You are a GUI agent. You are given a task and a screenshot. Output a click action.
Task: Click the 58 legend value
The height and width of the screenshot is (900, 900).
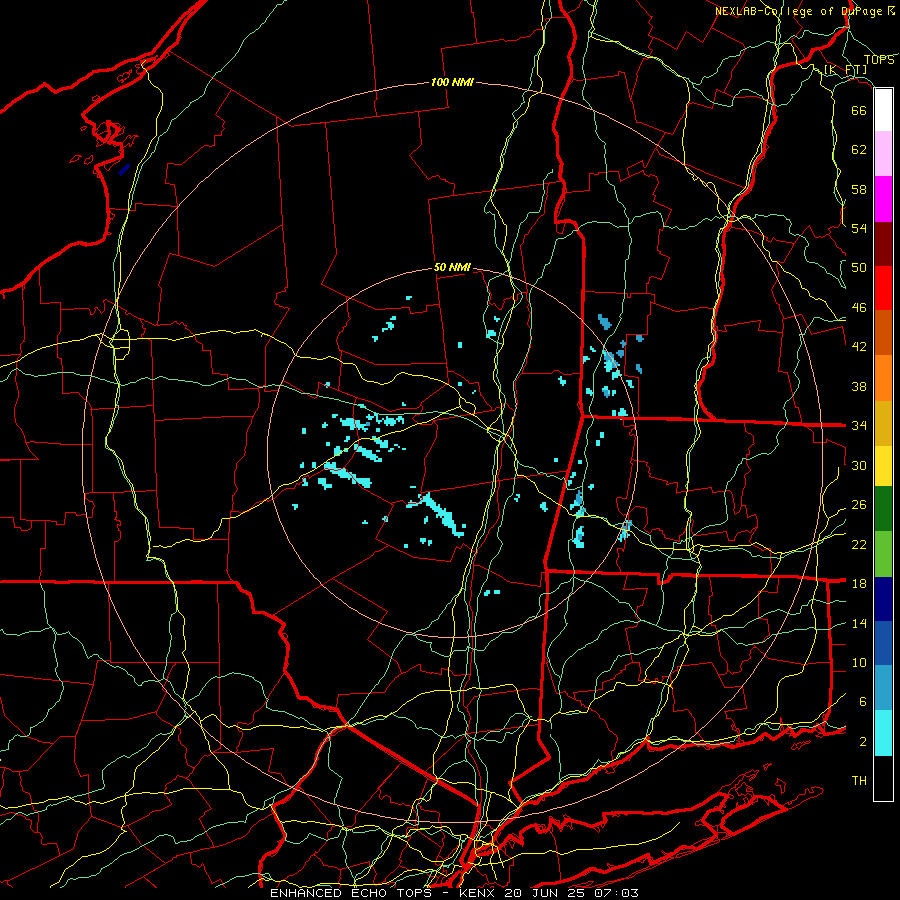click(x=859, y=189)
